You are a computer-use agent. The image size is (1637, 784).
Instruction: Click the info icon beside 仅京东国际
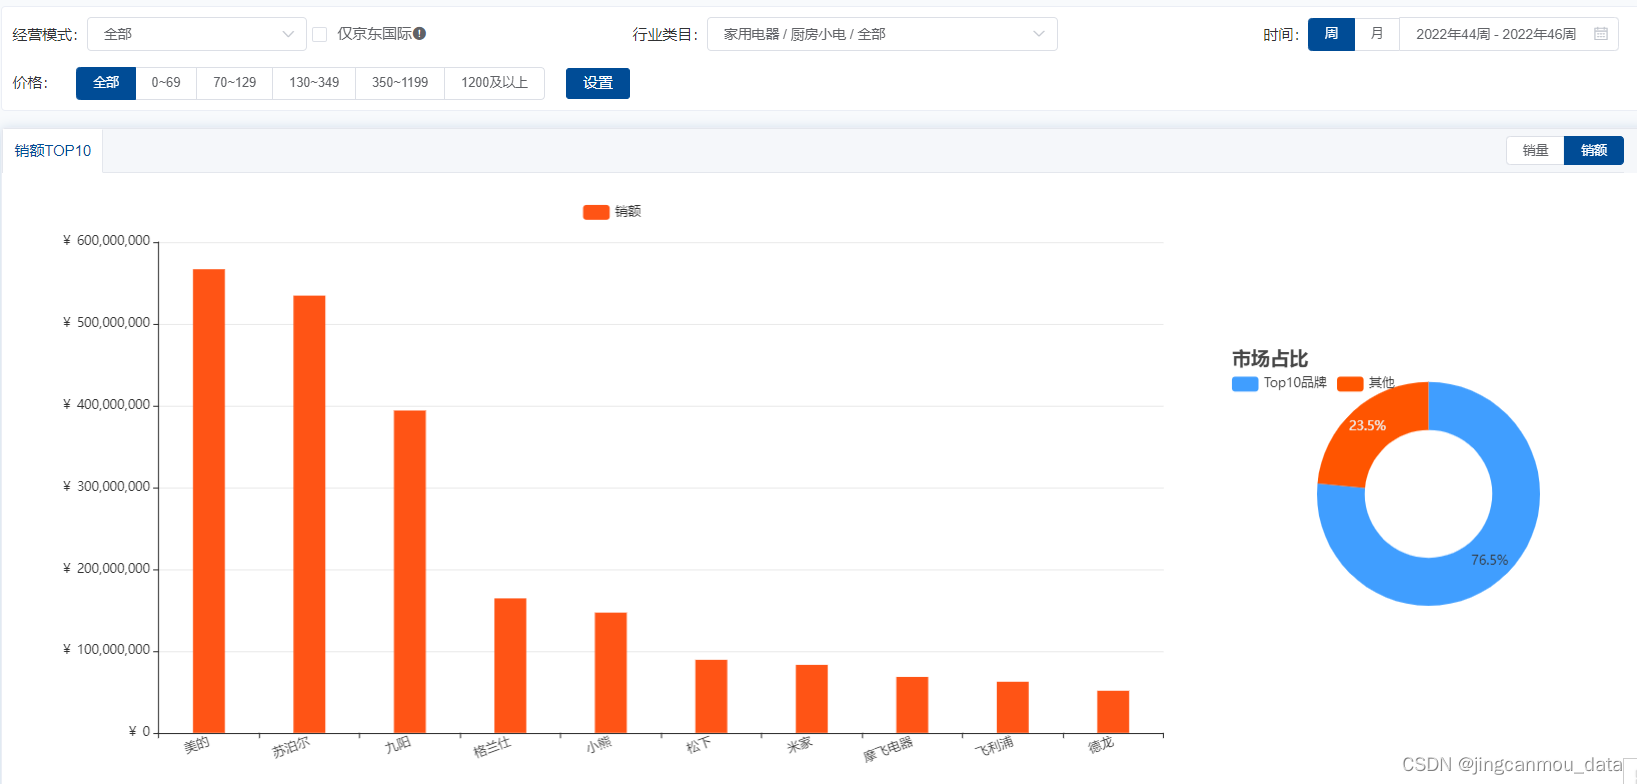click(420, 33)
